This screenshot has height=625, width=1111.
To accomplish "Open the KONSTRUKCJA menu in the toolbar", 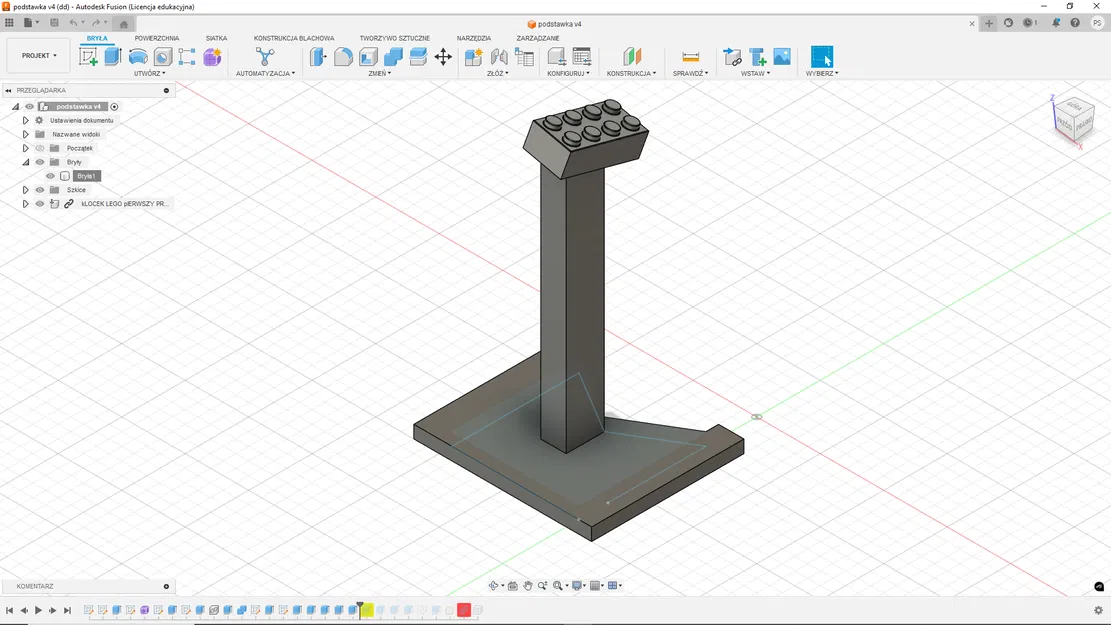I will pyautogui.click(x=632, y=72).
